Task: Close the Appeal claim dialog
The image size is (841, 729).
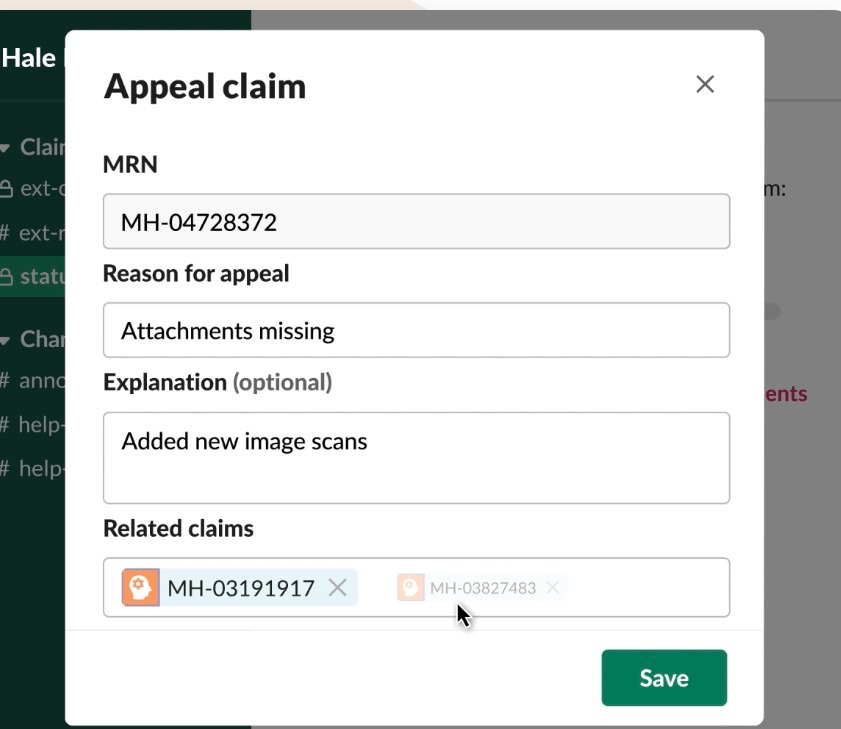Action: (x=705, y=85)
